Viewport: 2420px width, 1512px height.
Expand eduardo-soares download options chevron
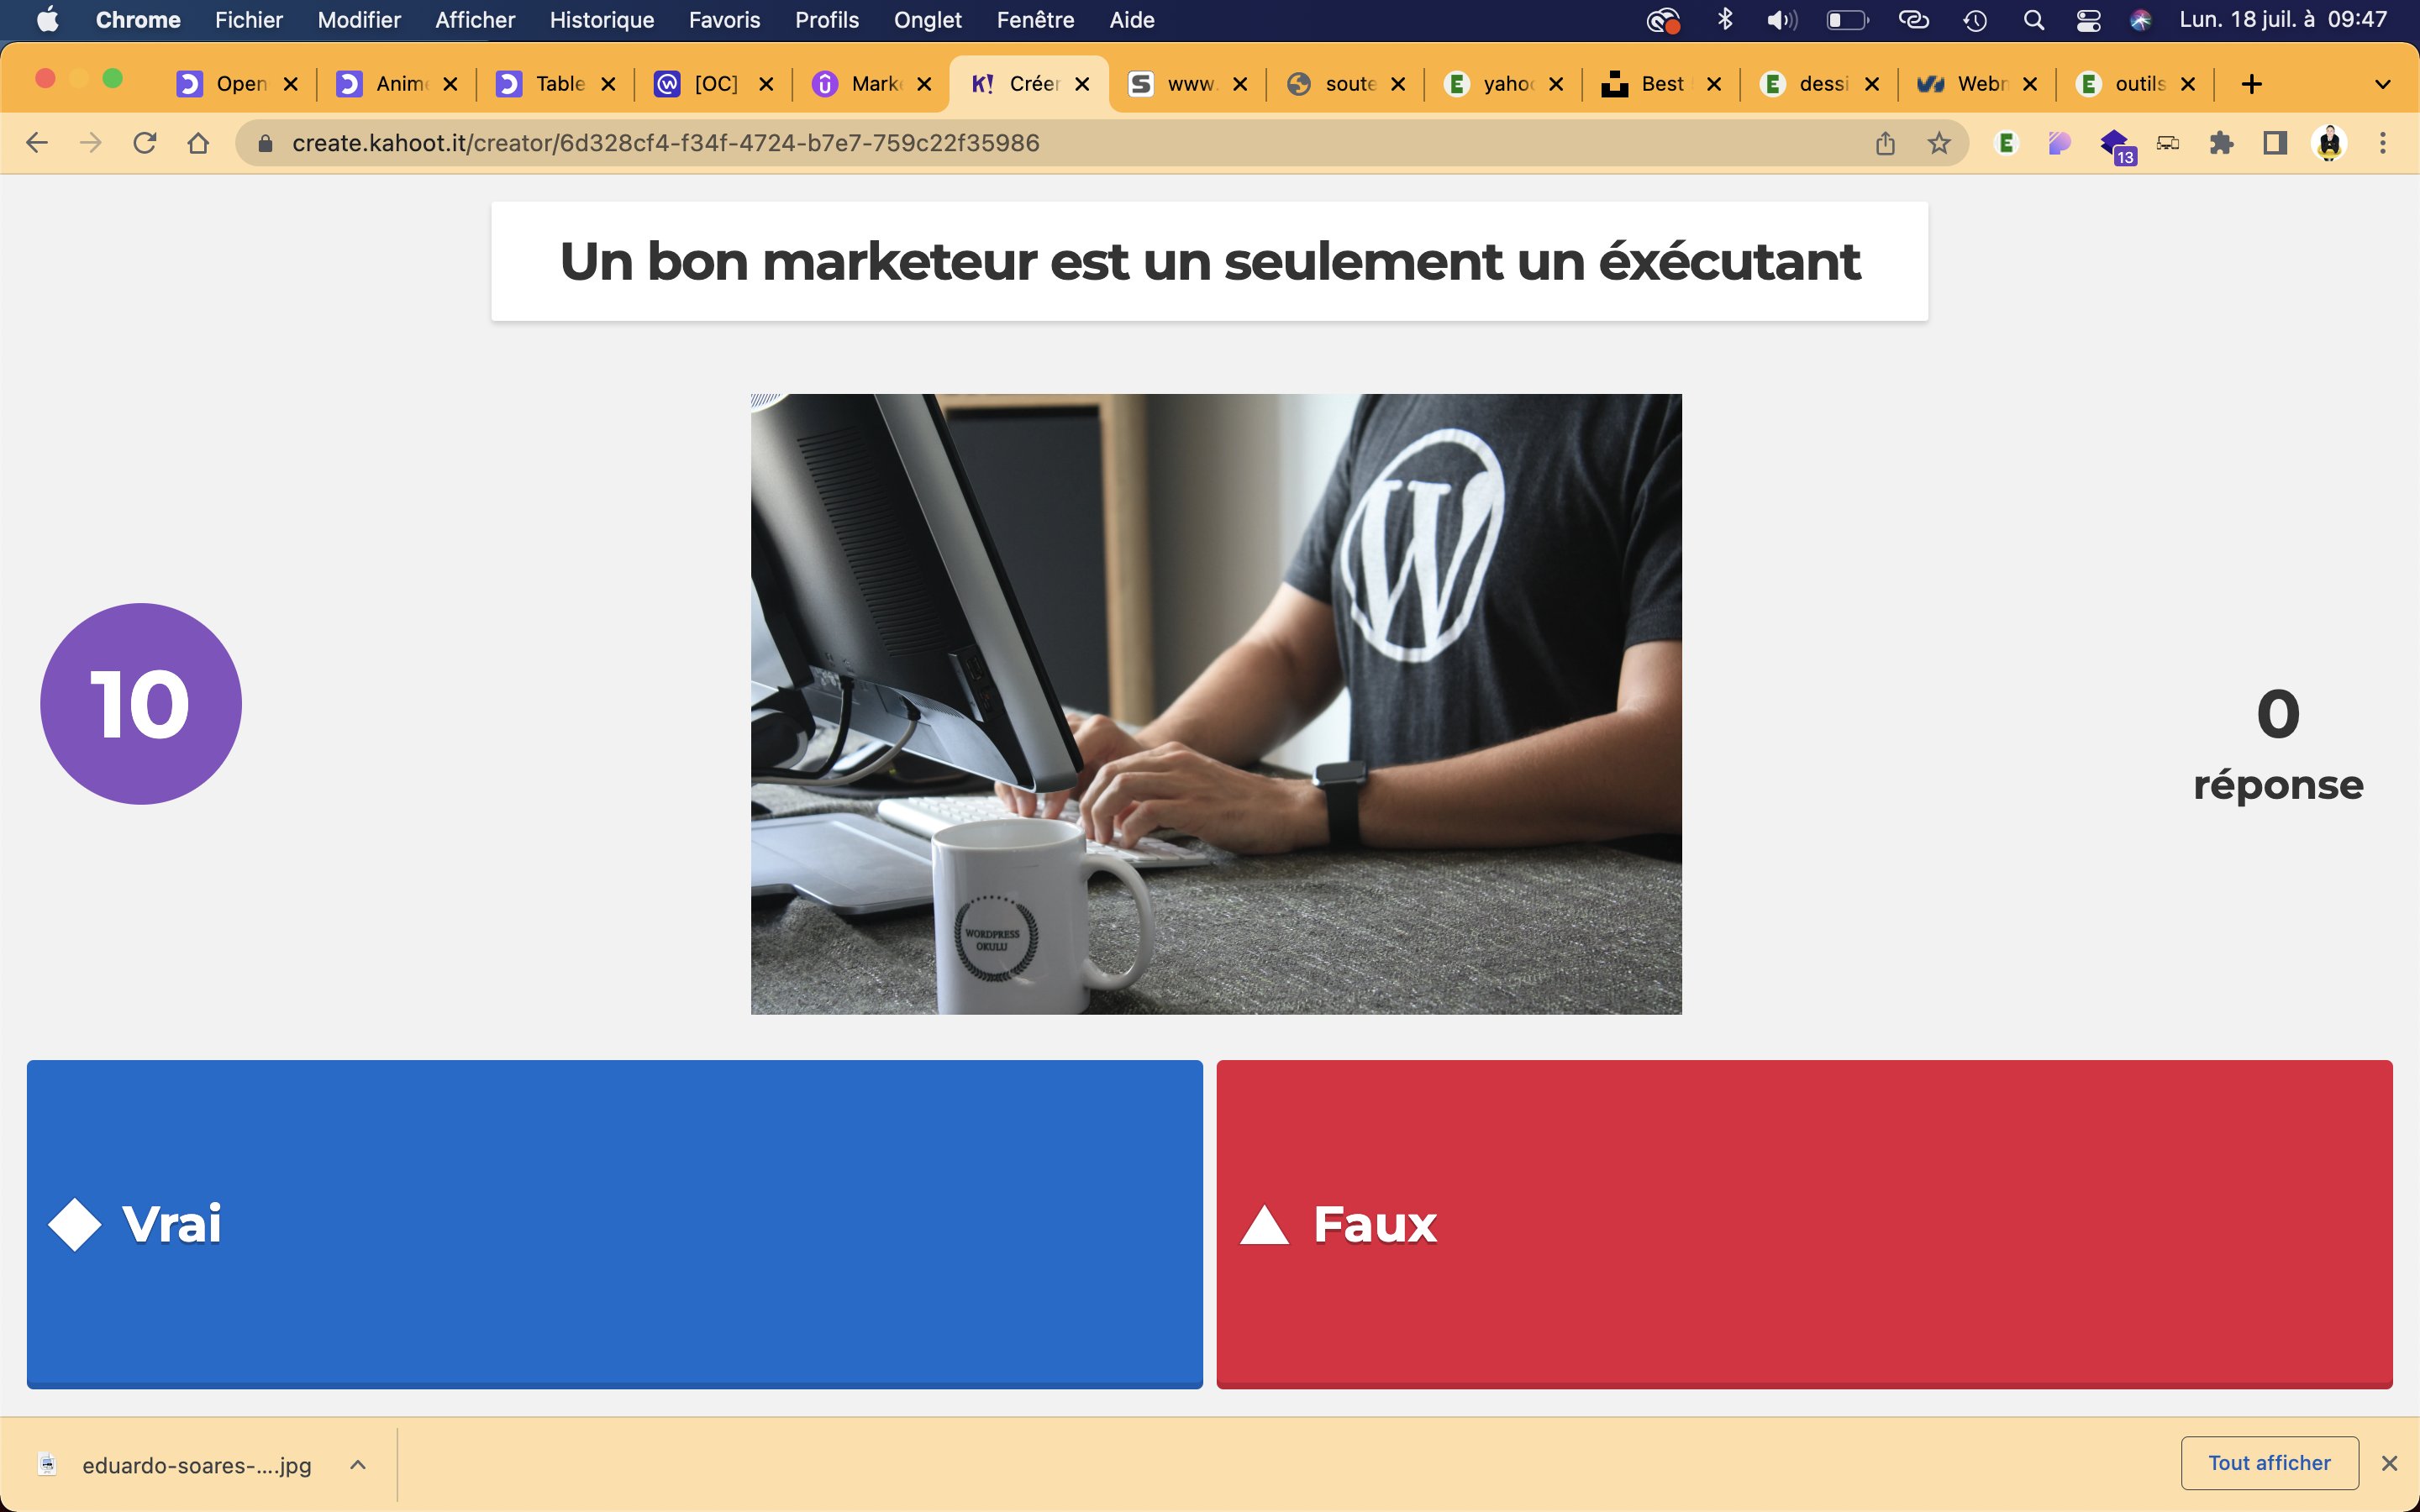[358, 1465]
